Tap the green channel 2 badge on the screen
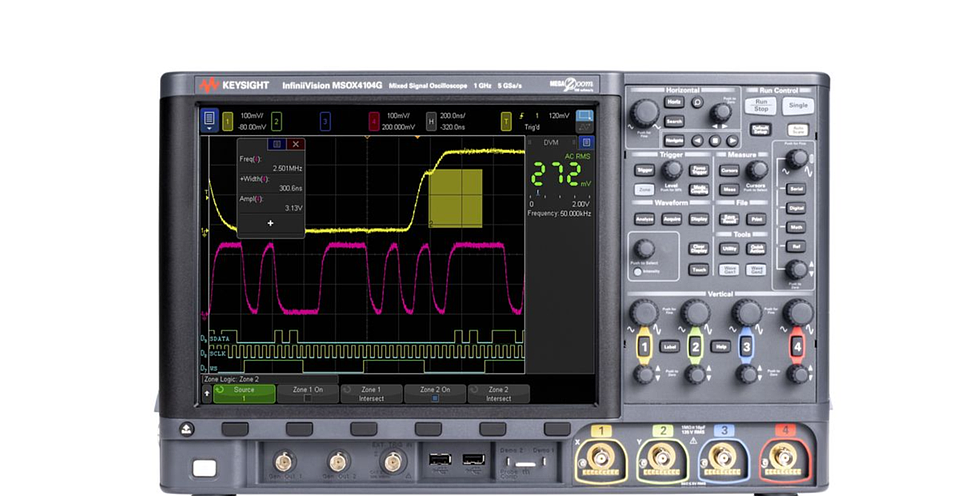This screenshot has width=966, height=498. [x=276, y=121]
